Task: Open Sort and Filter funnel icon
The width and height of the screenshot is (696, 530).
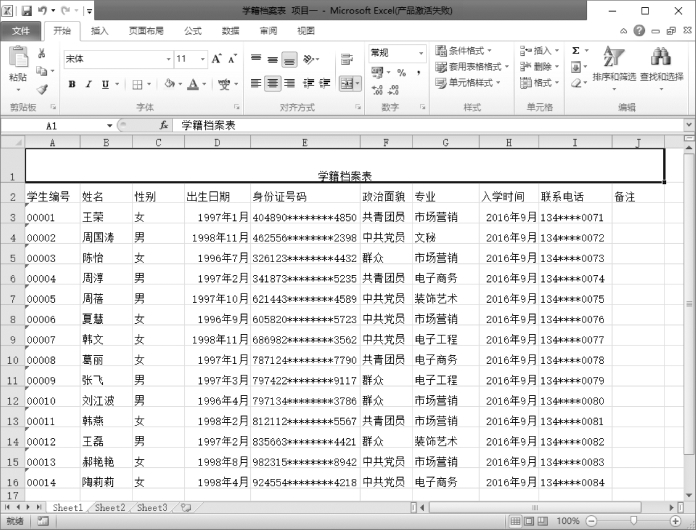Action: click(x=614, y=57)
